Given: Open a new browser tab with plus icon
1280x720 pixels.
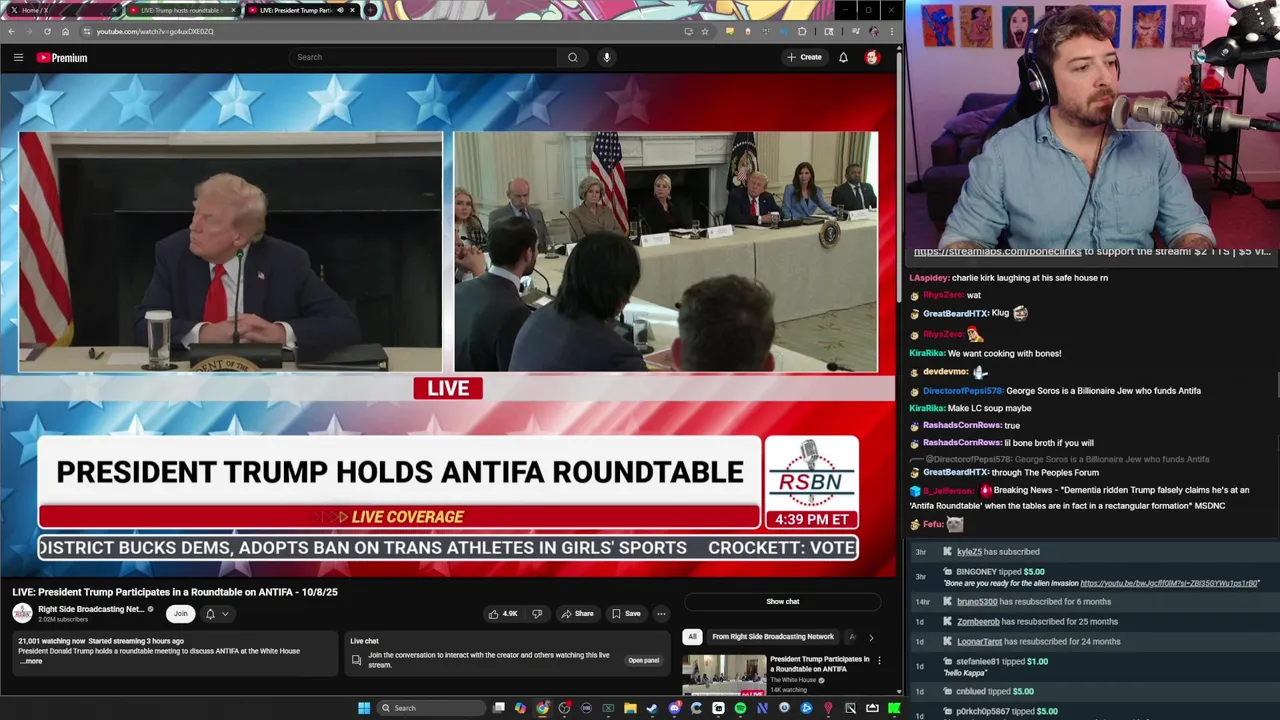Looking at the screenshot, I should point(371,10).
